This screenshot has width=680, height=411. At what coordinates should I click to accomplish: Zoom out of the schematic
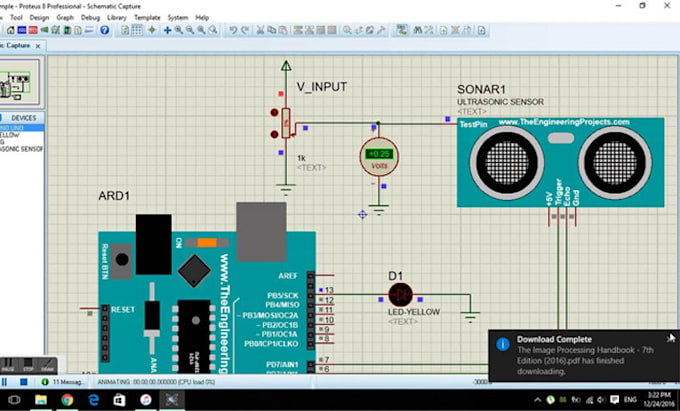pyautogui.click(x=190, y=30)
